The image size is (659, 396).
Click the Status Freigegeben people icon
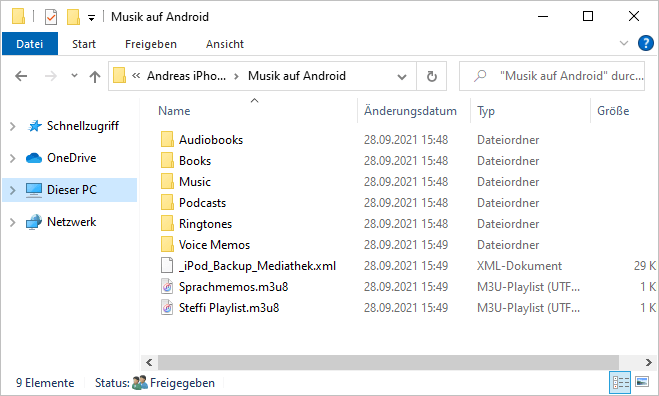pos(140,383)
